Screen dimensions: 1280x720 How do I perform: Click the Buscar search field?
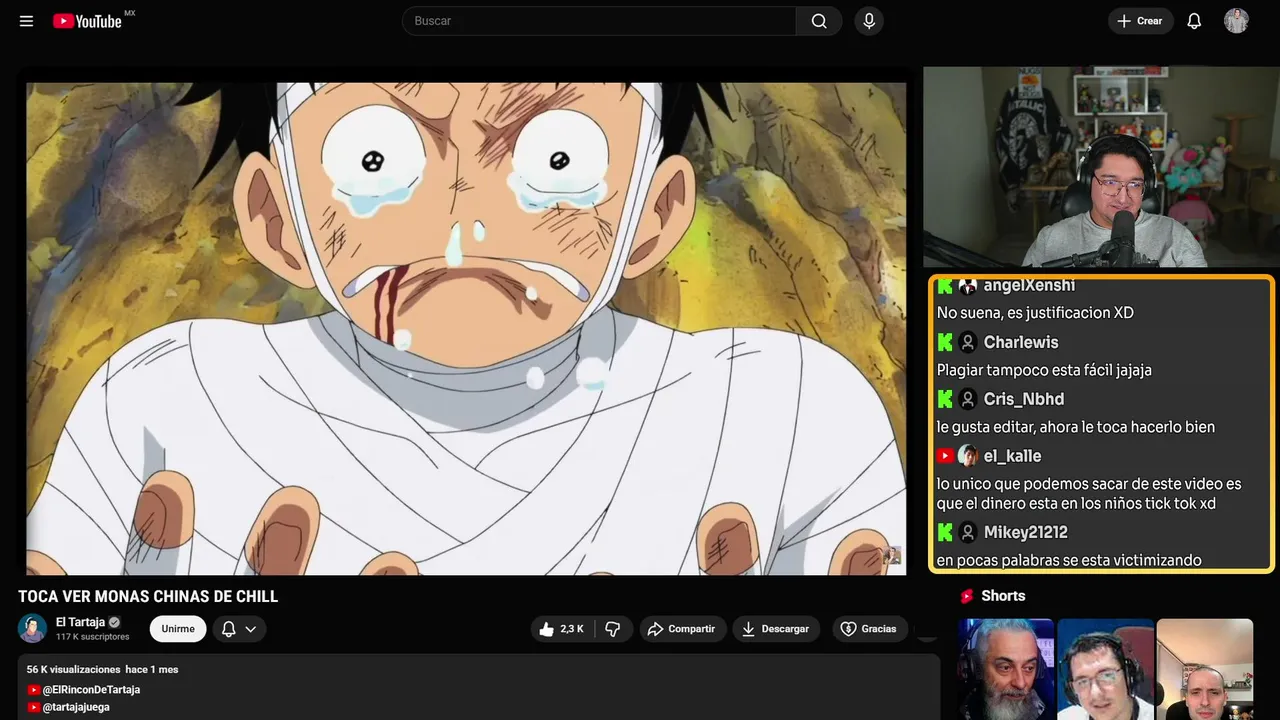[599, 21]
